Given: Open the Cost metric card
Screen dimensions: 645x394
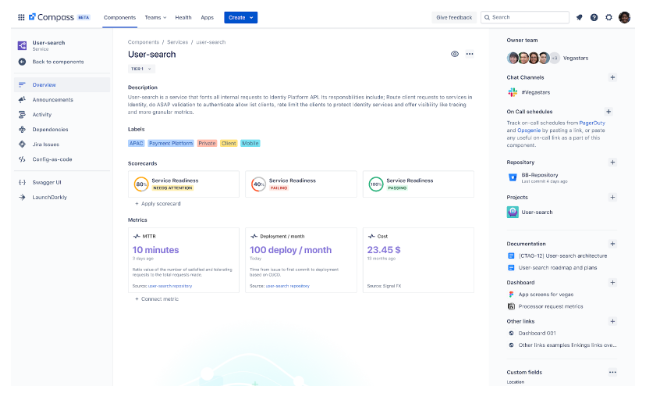Looking at the screenshot, I should (x=418, y=260).
